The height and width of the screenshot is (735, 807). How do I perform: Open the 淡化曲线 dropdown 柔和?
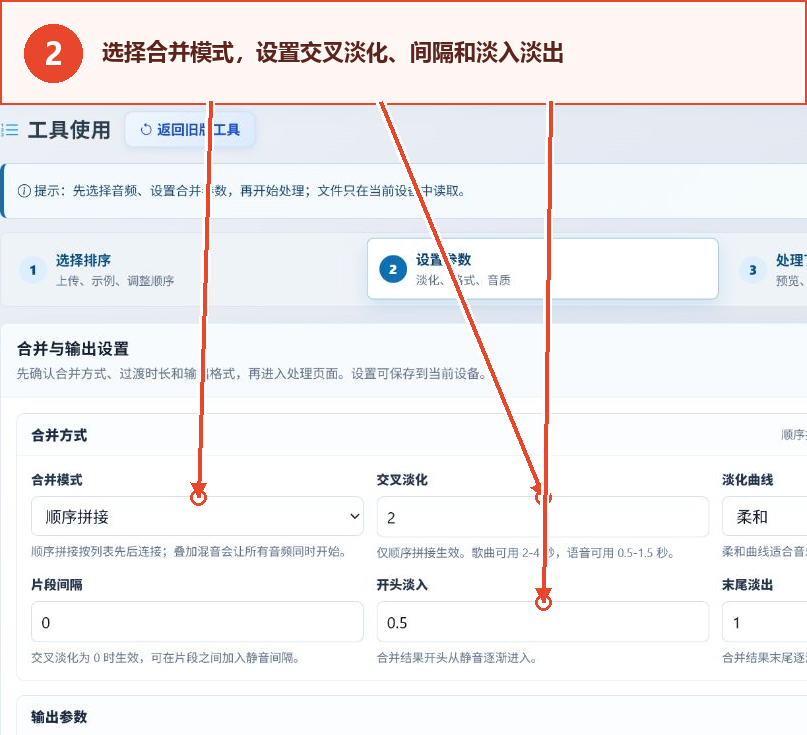coord(765,517)
